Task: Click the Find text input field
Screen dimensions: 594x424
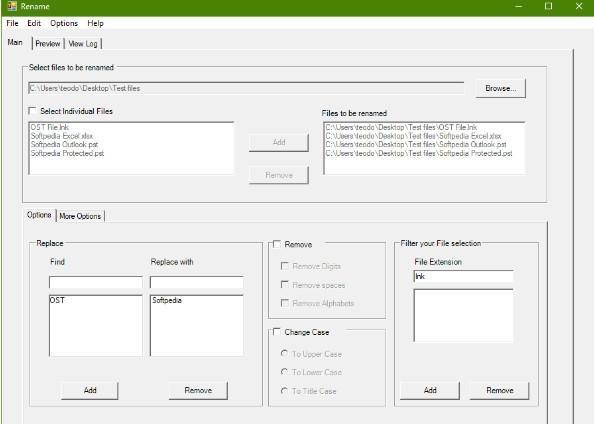Action: pyautogui.click(x=96, y=282)
